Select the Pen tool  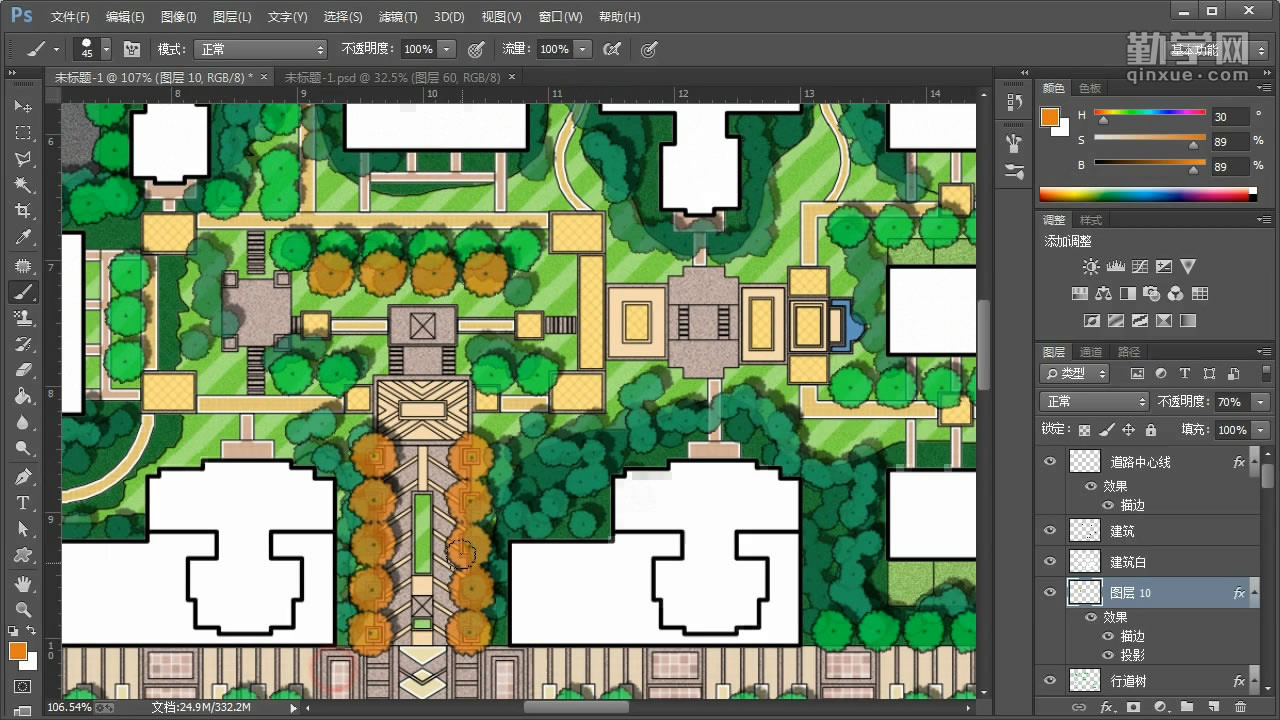click(22, 477)
